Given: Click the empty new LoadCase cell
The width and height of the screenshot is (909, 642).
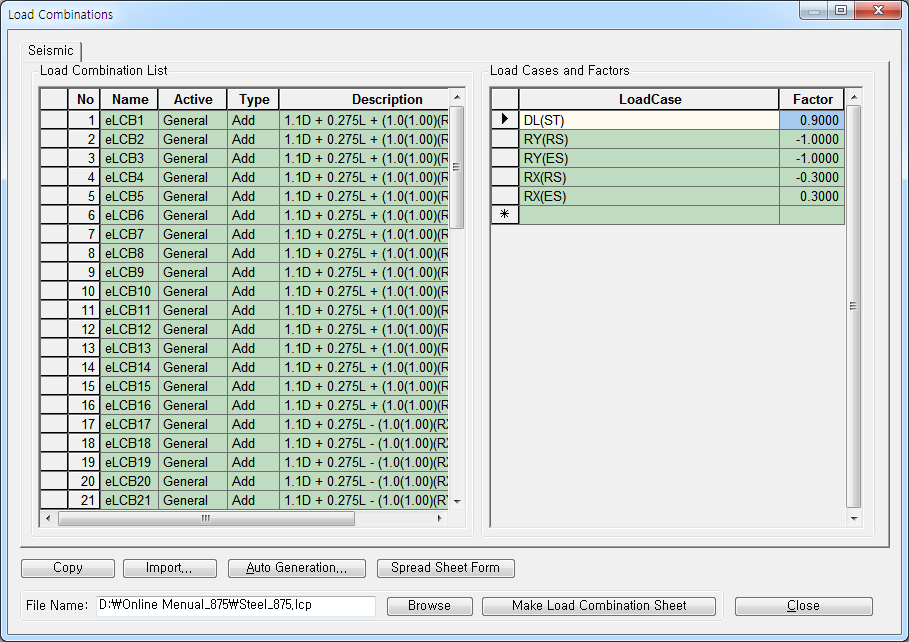Looking at the screenshot, I should tap(649, 215).
